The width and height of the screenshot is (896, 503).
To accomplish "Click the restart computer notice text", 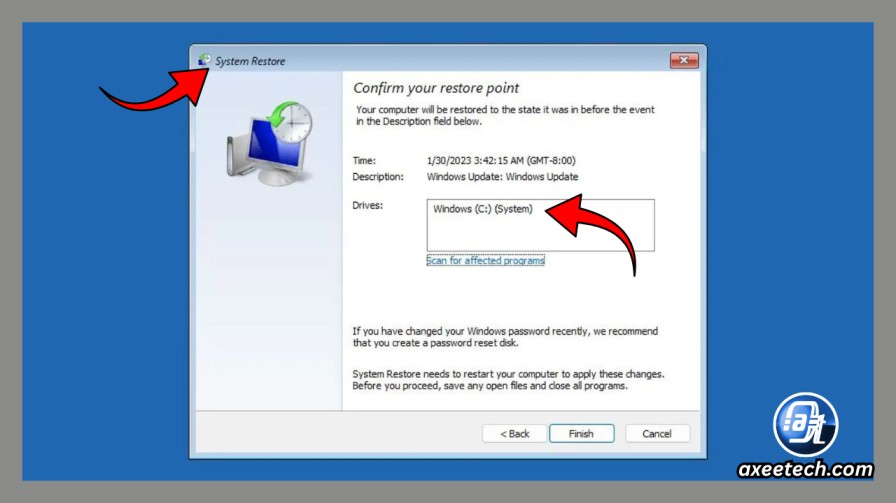I will (508, 380).
